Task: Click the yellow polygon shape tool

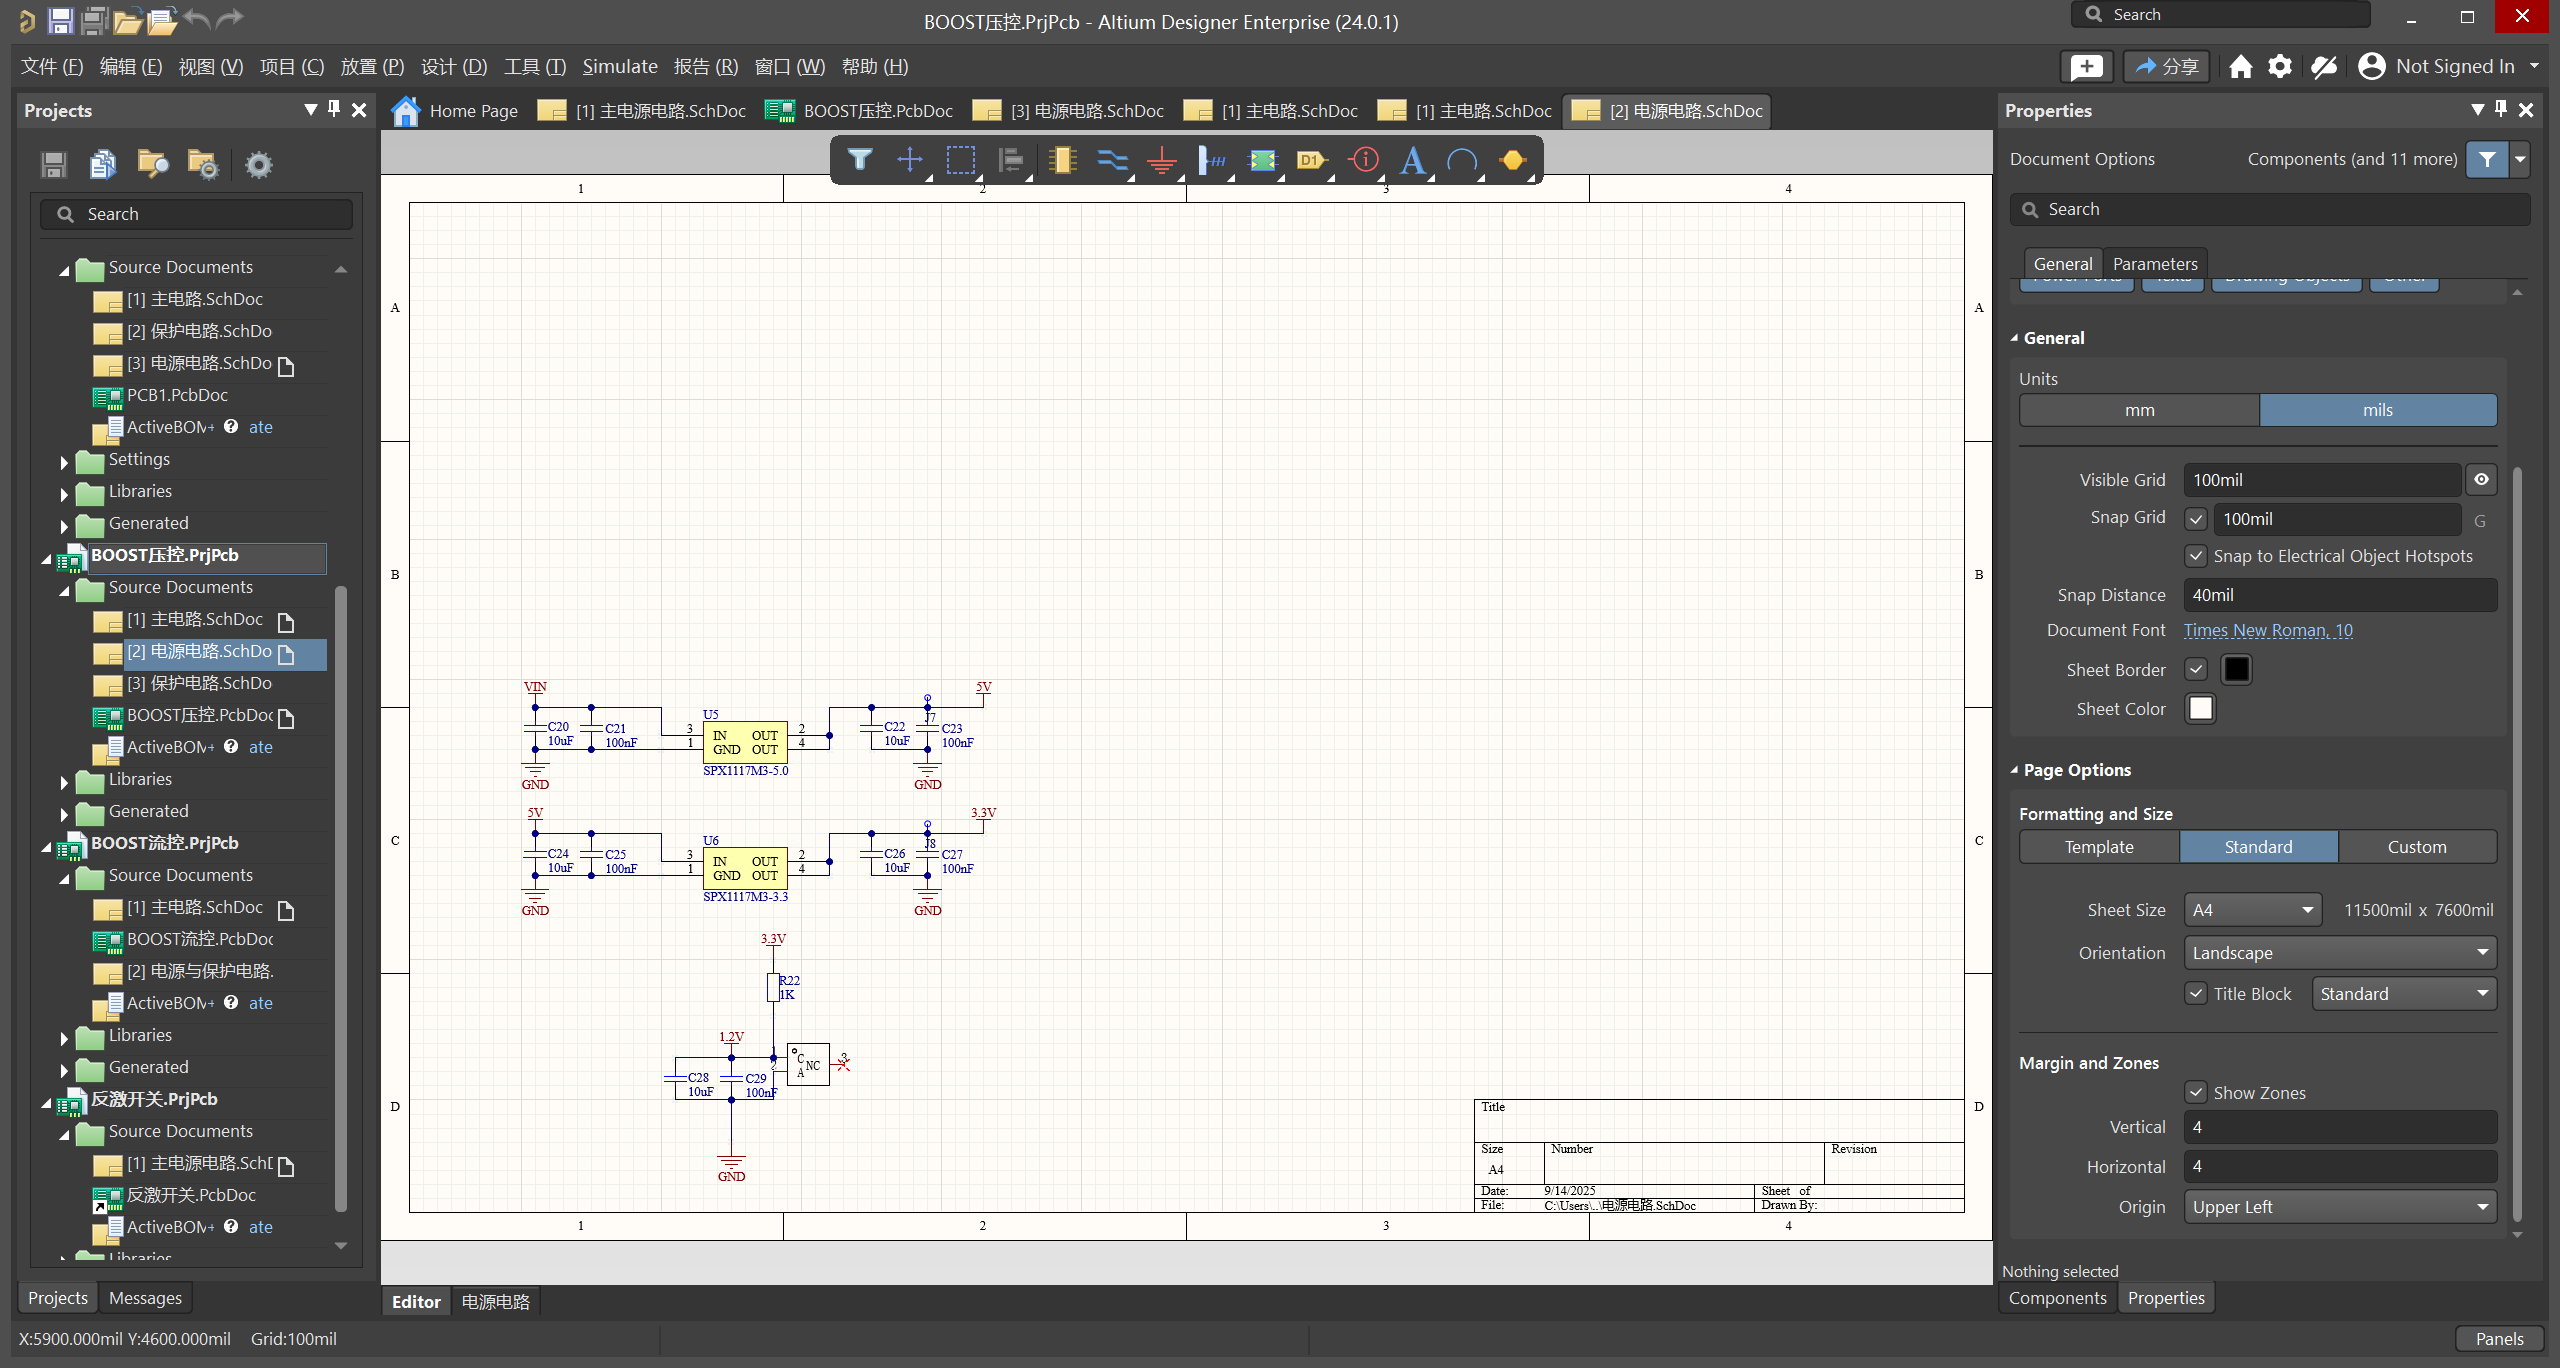Action: click(1512, 160)
